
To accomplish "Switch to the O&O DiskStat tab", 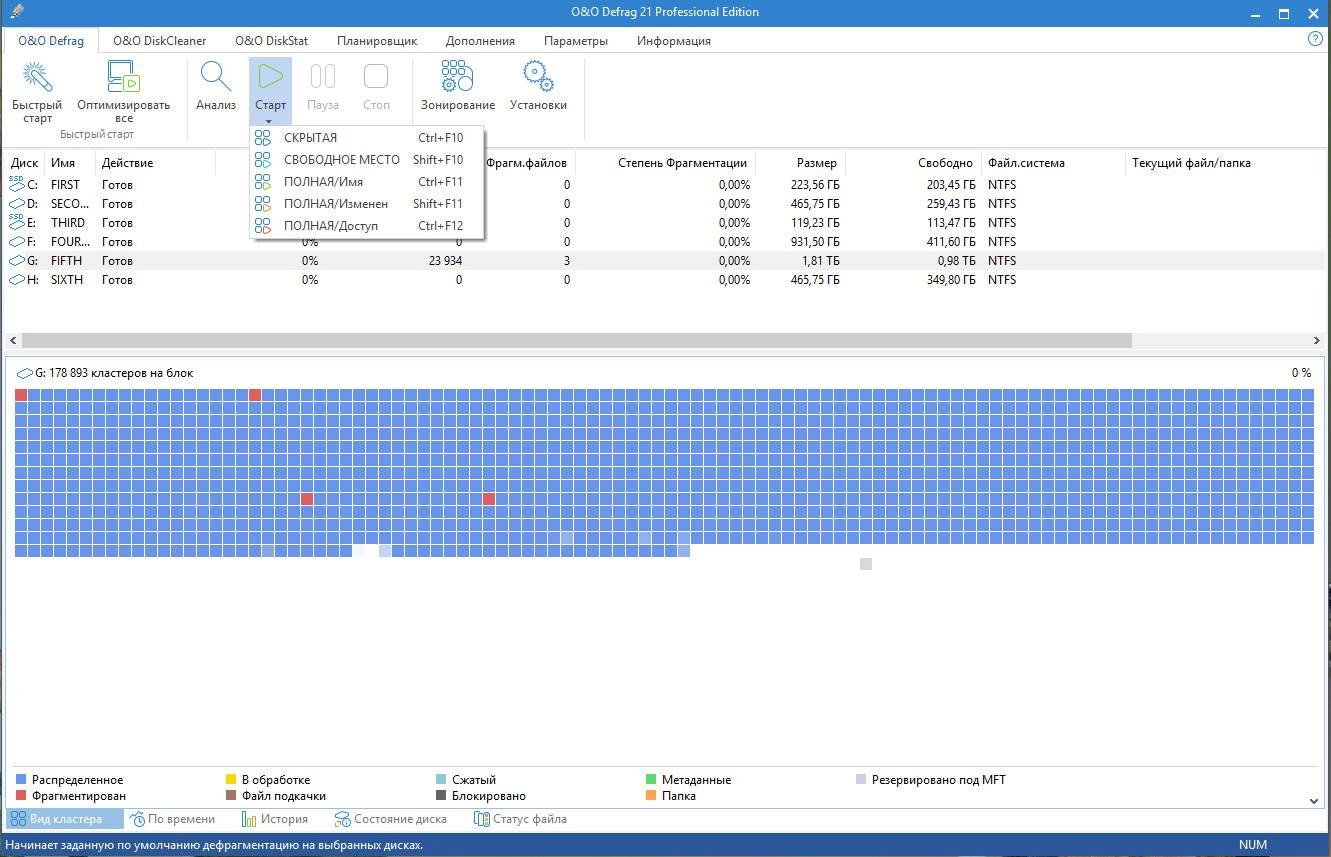I will pos(271,41).
